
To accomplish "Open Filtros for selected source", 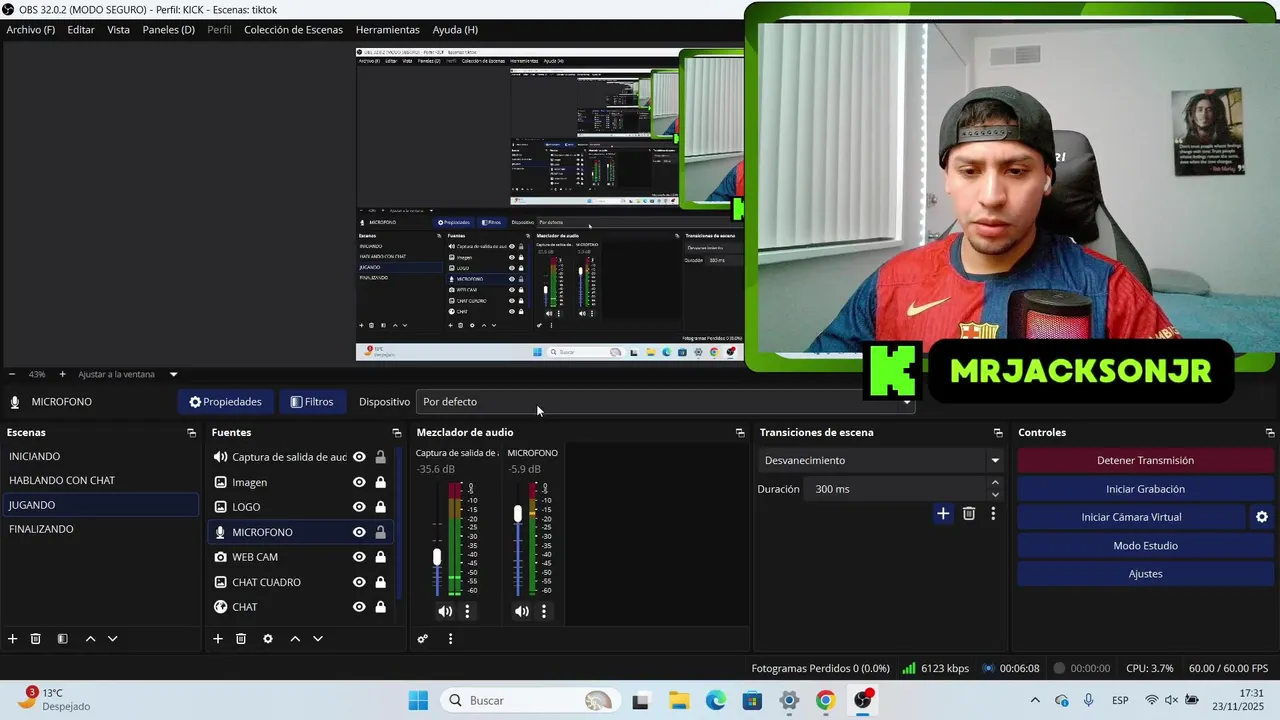I will pos(312,402).
